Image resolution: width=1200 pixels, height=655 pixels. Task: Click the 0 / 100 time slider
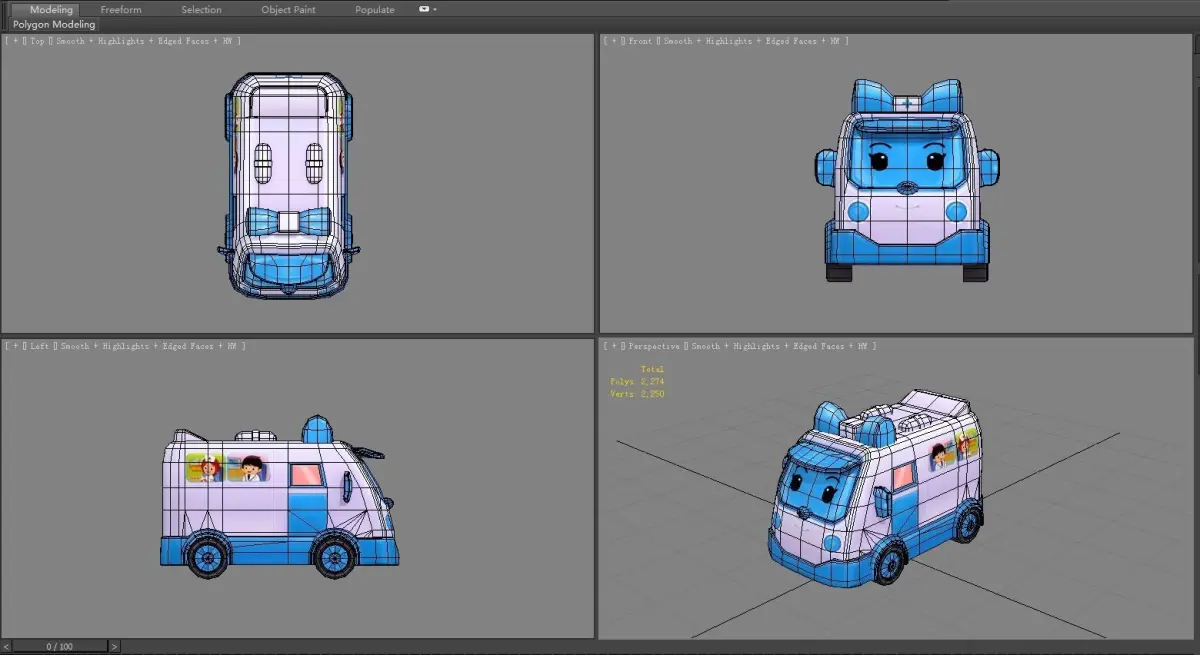60,647
